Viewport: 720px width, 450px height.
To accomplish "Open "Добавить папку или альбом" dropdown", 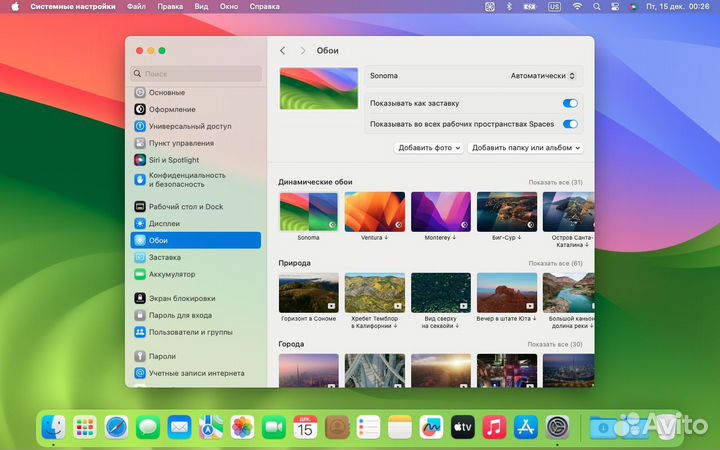I will tap(525, 148).
